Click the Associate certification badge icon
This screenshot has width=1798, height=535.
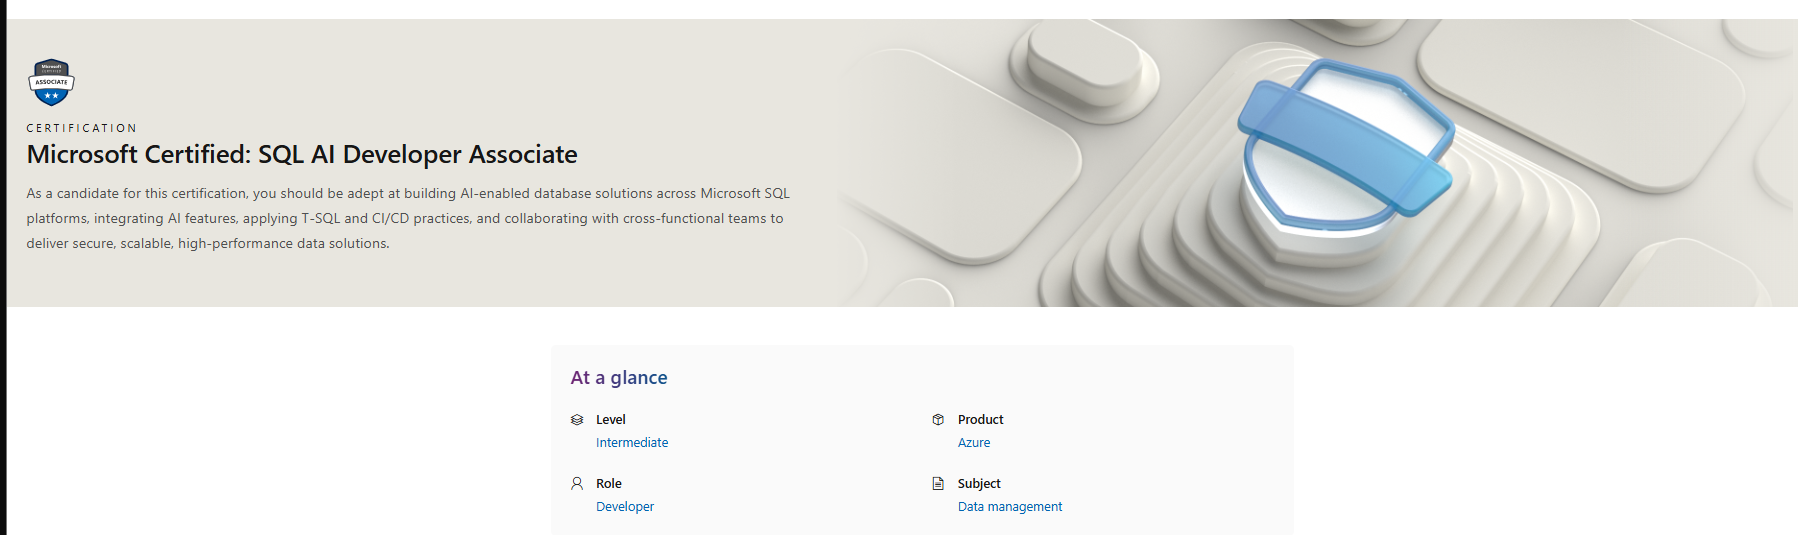(51, 82)
